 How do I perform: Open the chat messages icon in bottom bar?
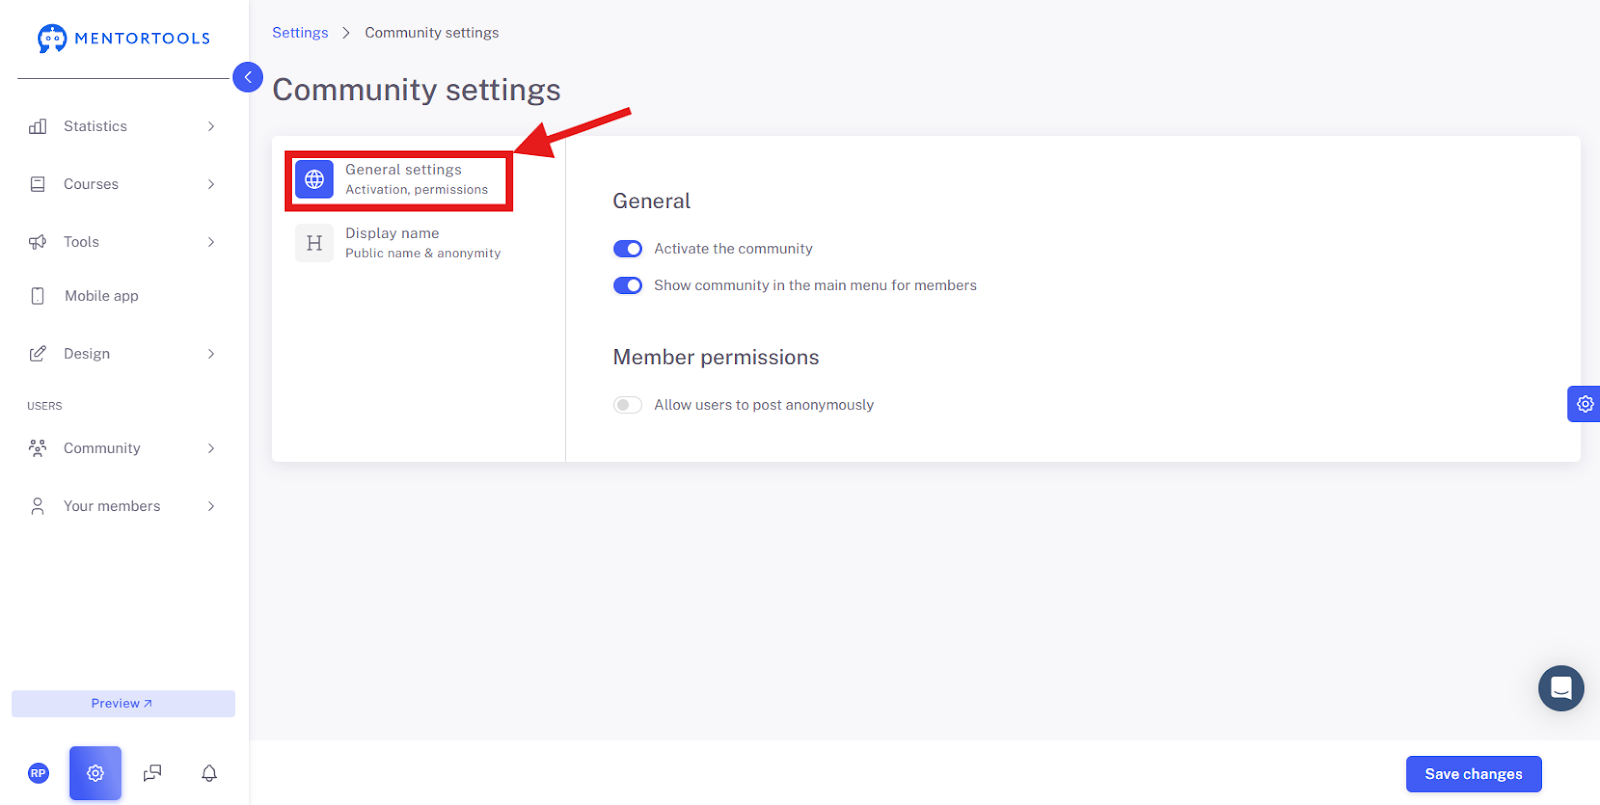click(152, 773)
